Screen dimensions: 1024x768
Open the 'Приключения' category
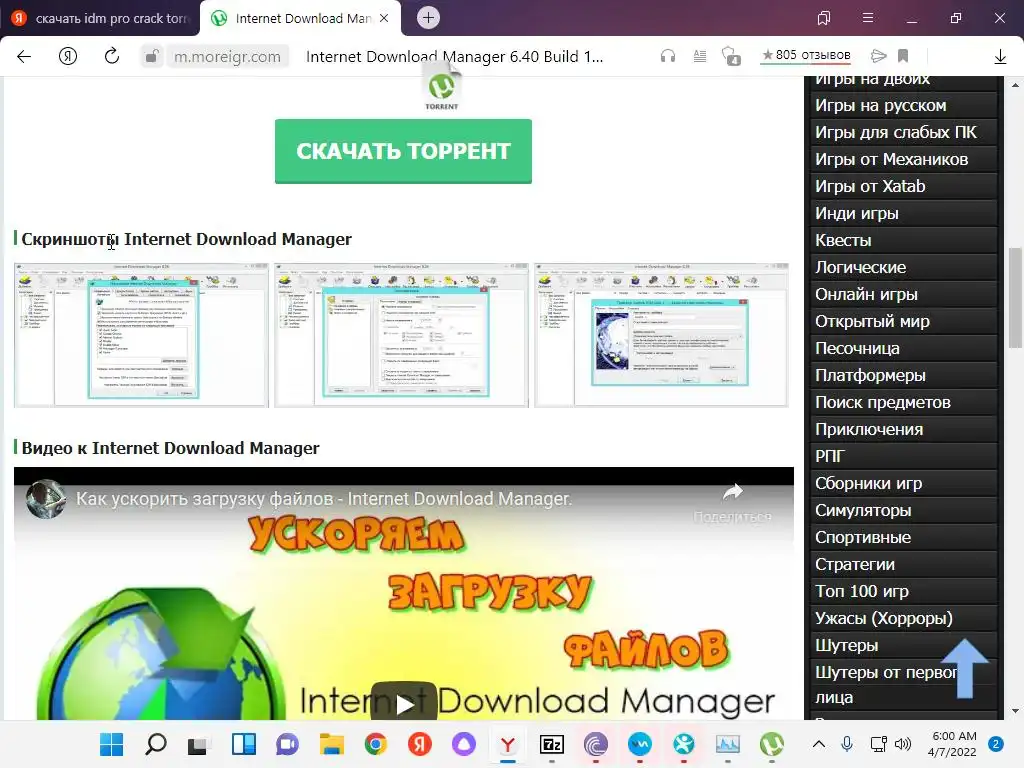click(x=903, y=429)
